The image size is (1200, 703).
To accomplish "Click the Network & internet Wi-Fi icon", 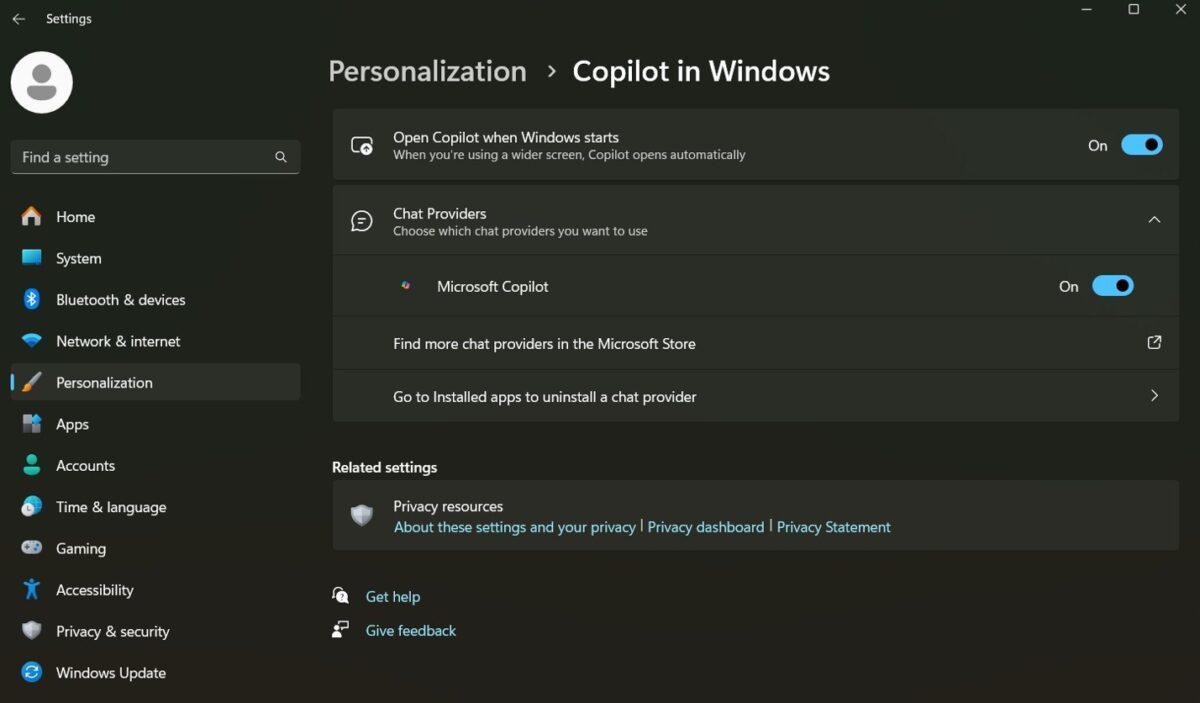I will (x=32, y=341).
